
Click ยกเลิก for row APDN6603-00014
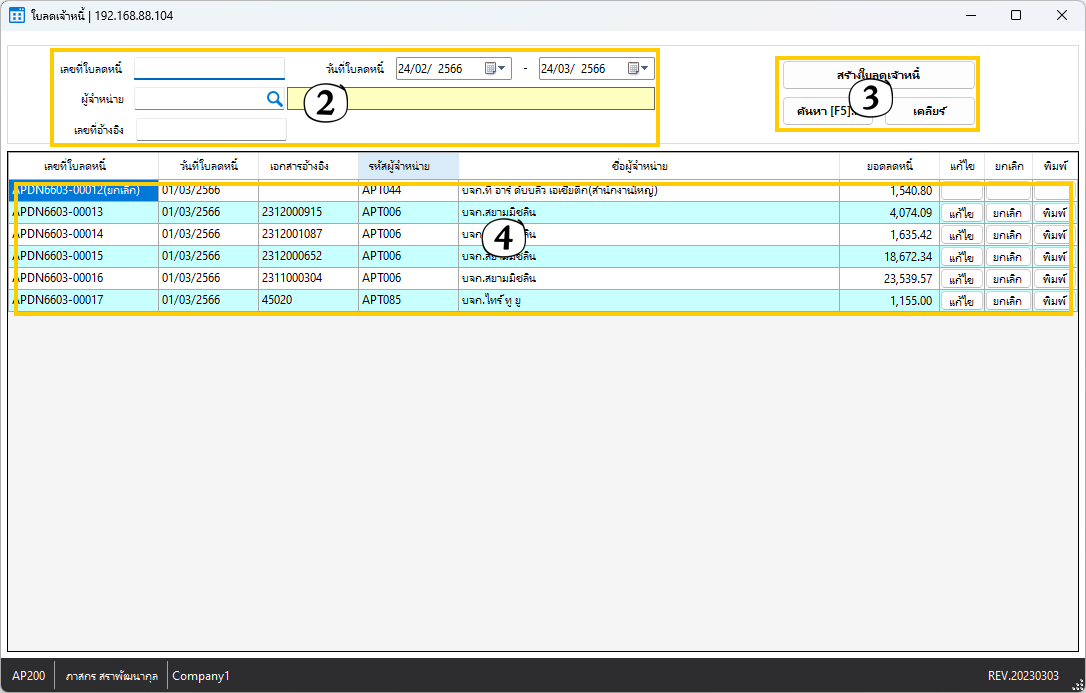point(1007,235)
